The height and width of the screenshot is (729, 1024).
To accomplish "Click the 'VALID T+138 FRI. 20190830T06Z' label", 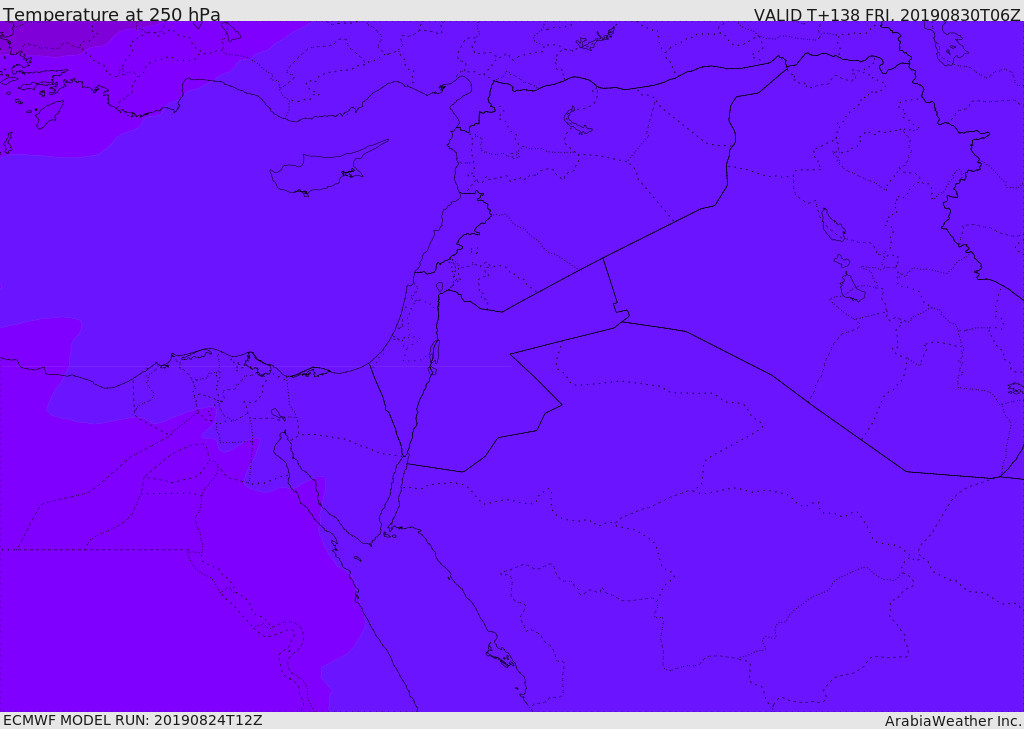I will [x=887, y=14].
